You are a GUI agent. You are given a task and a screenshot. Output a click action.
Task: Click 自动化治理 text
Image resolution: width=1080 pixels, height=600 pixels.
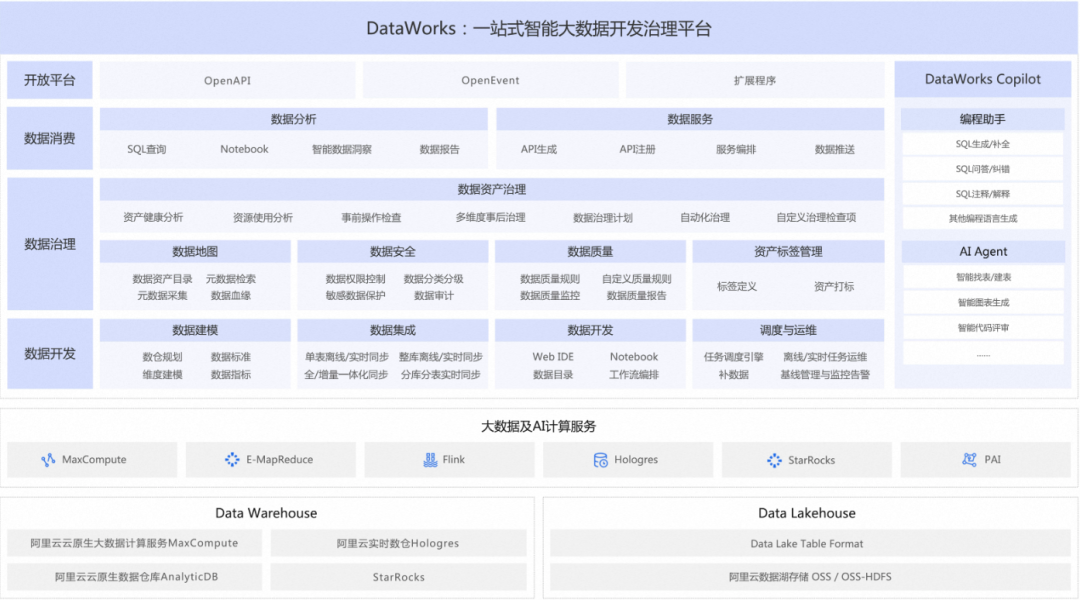[705, 217]
